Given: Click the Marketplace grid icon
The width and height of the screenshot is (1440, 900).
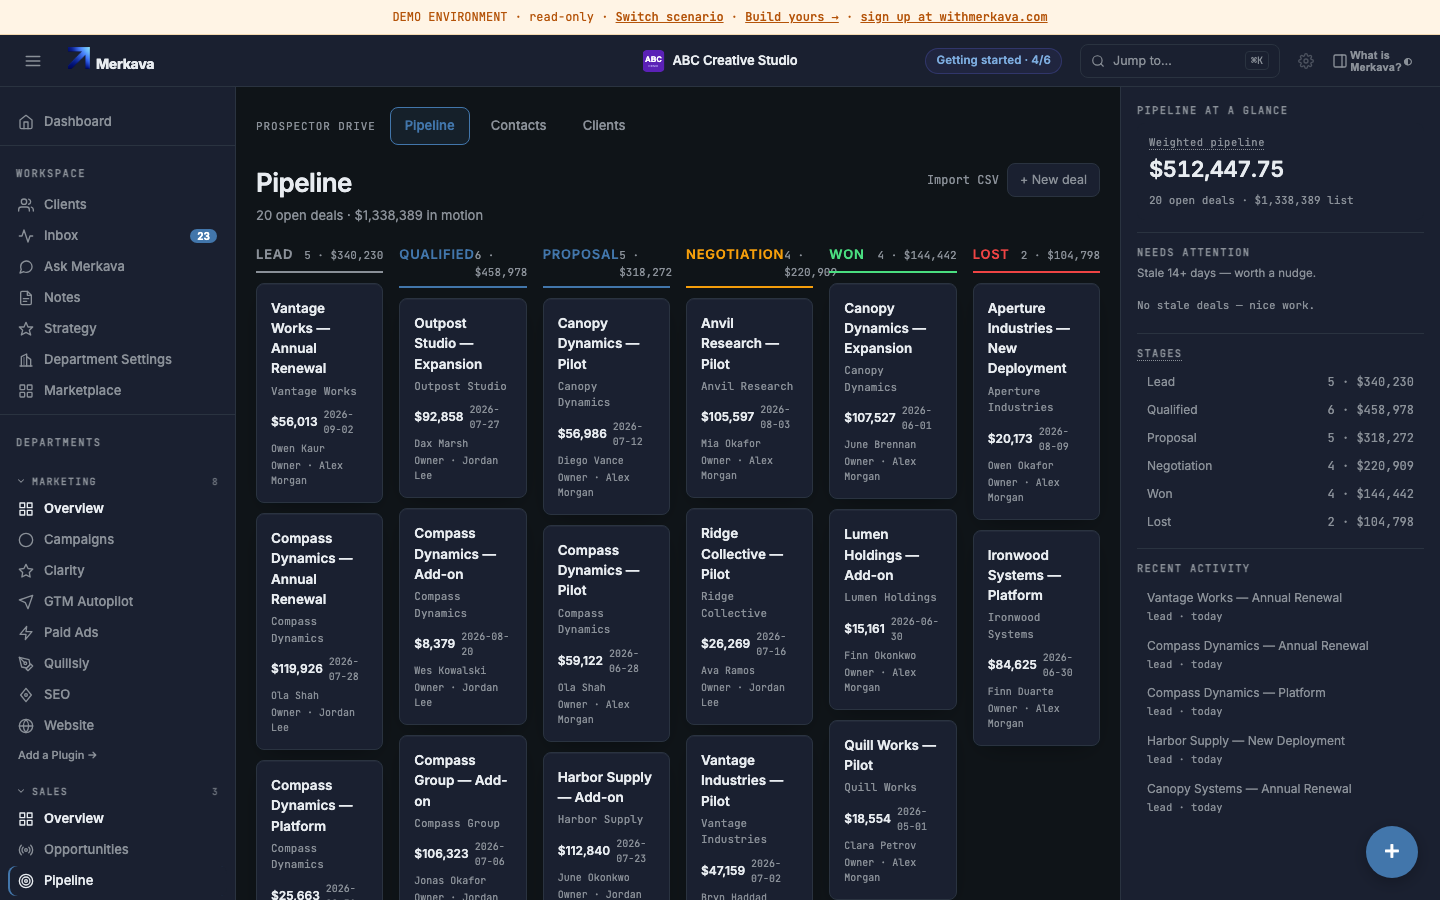Looking at the screenshot, I should click(x=26, y=391).
